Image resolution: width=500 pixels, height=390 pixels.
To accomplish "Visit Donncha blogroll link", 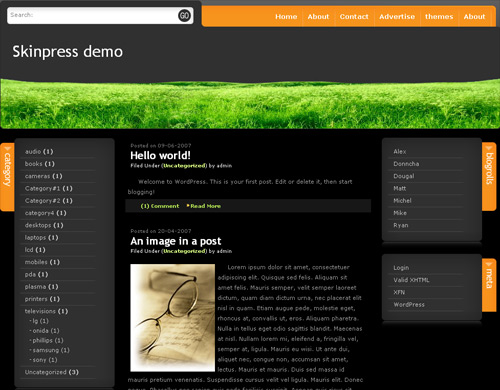I will [x=406, y=164].
